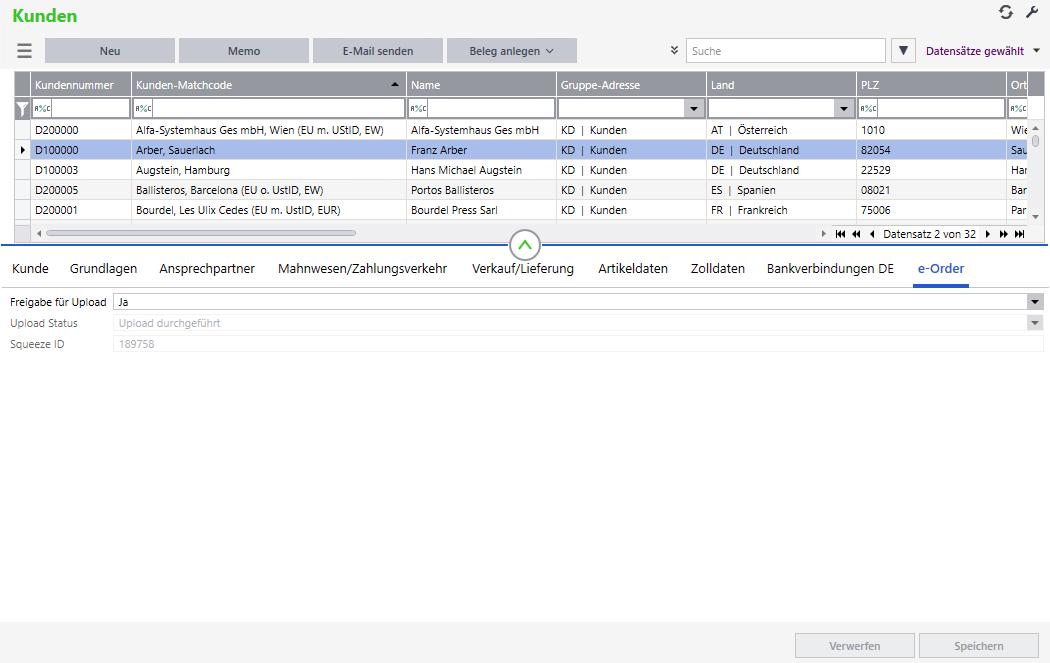Open settings via the wrench icon
Screen dimensions: 1050x663
click(1032, 12)
